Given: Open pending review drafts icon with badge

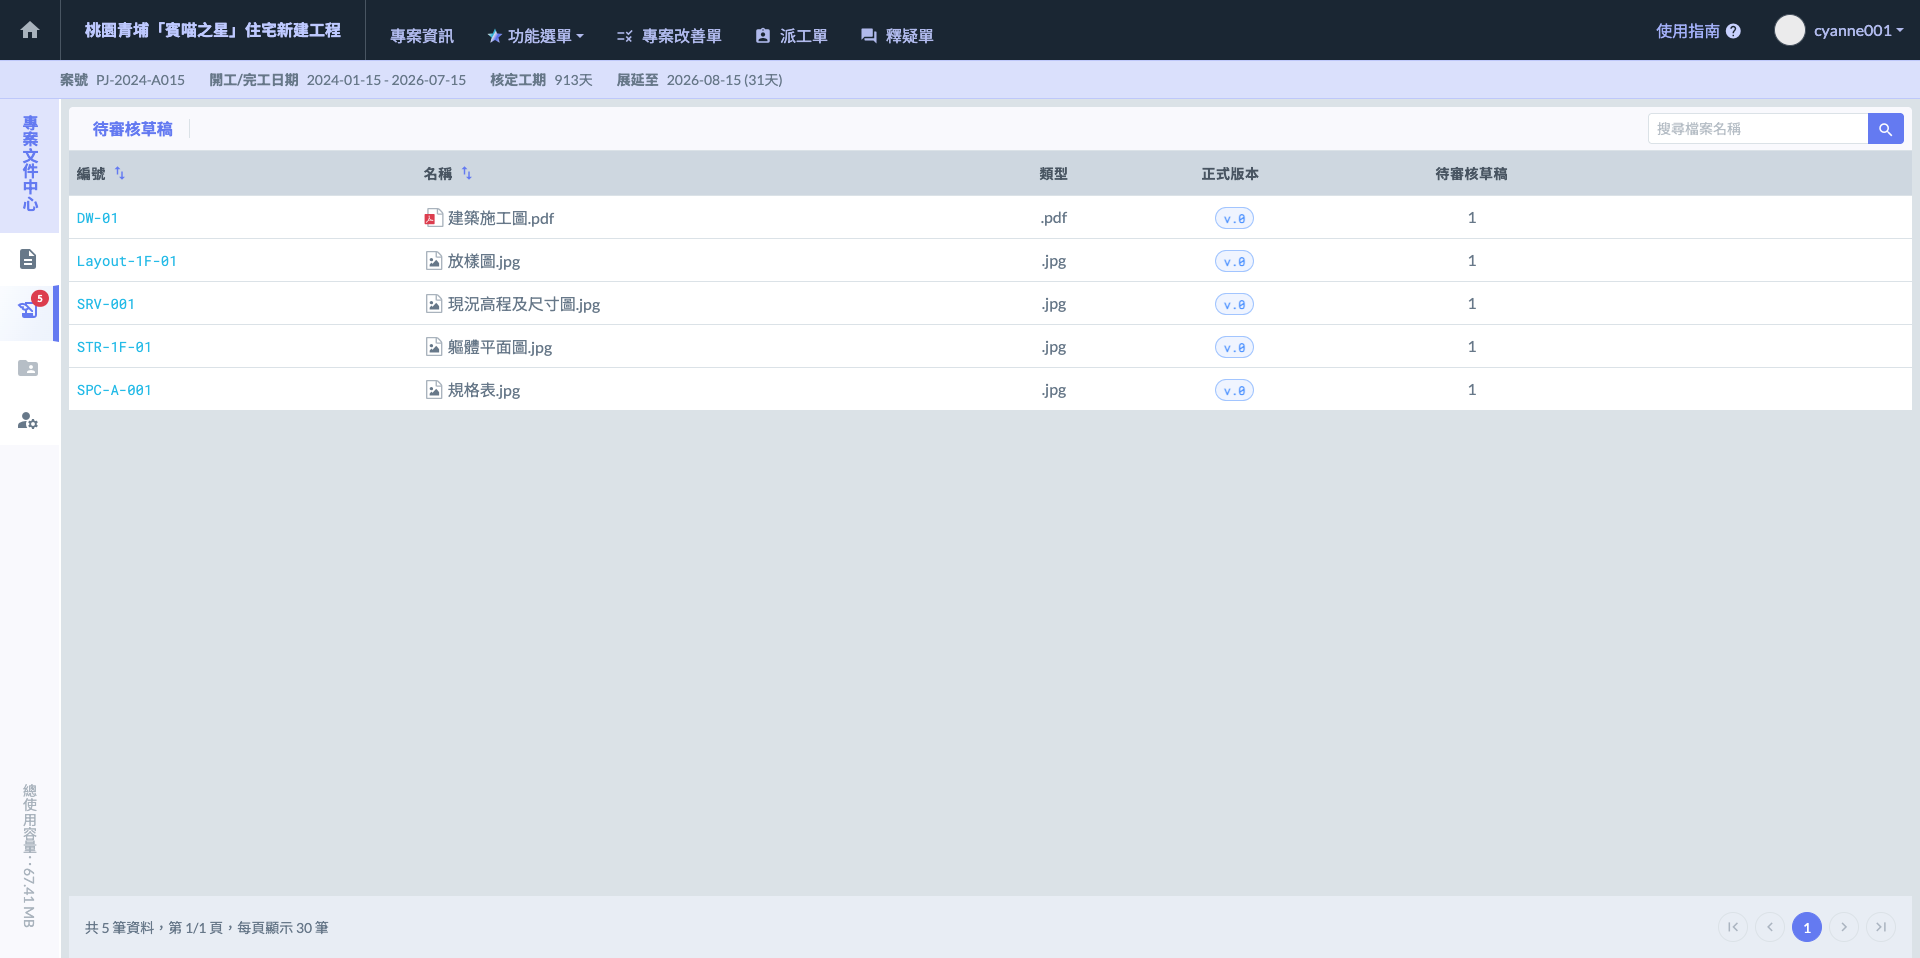Looking at the screenshot, I should pyautogui.click(x=28, y=310).
